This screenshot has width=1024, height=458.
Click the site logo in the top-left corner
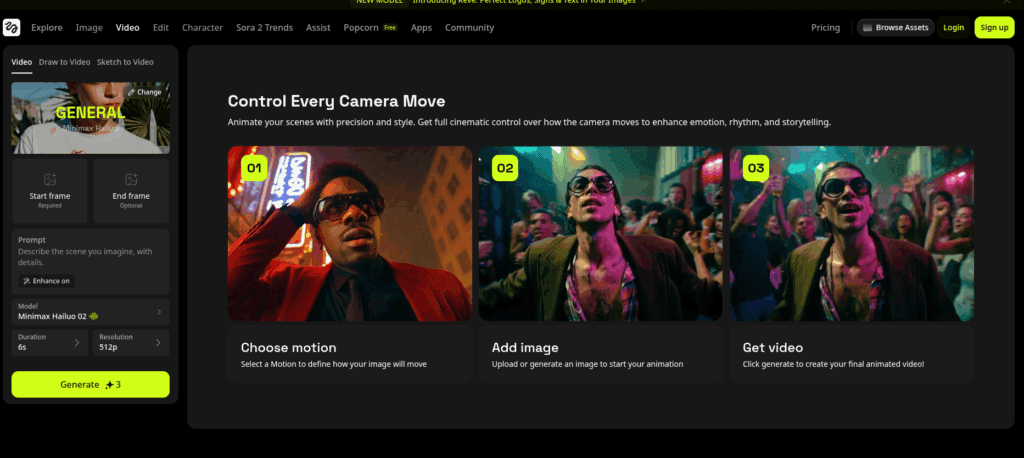click(x=12, y=27)
